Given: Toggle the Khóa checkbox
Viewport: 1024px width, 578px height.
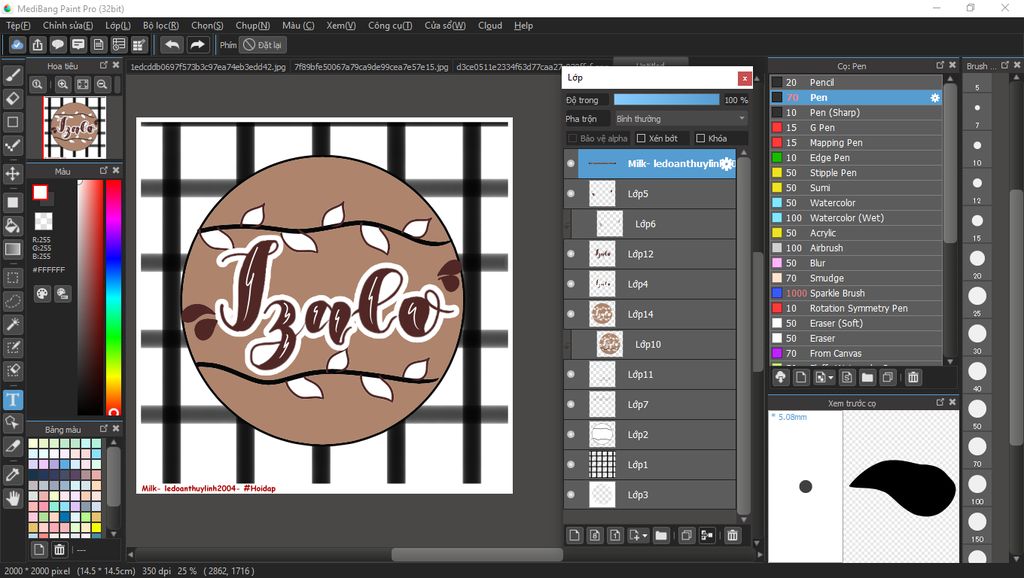Looking at the screenshot, I should 701,138.
